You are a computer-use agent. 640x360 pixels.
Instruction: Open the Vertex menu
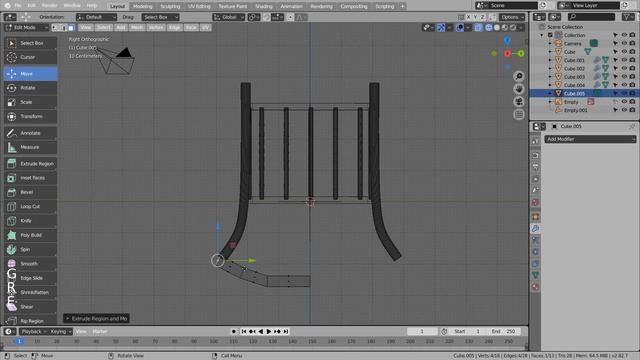click(156, 27)
